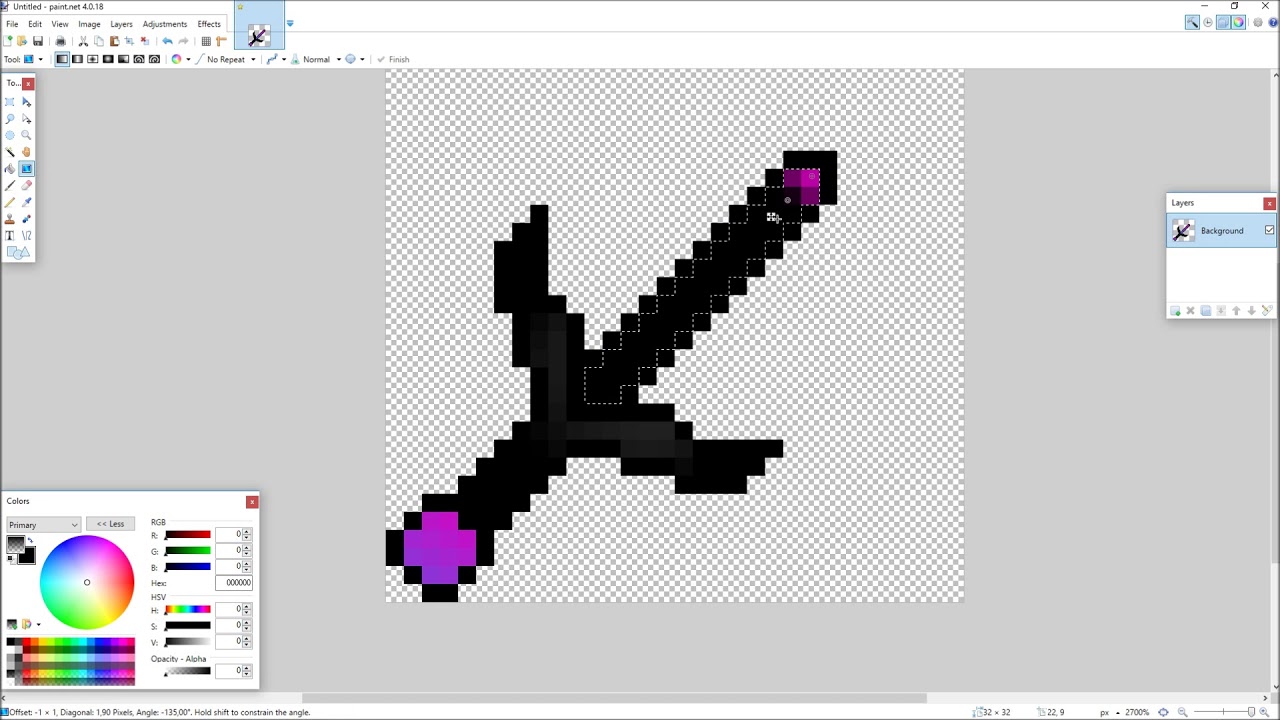Choose the Linear gradient style

[x=62, y=59]
